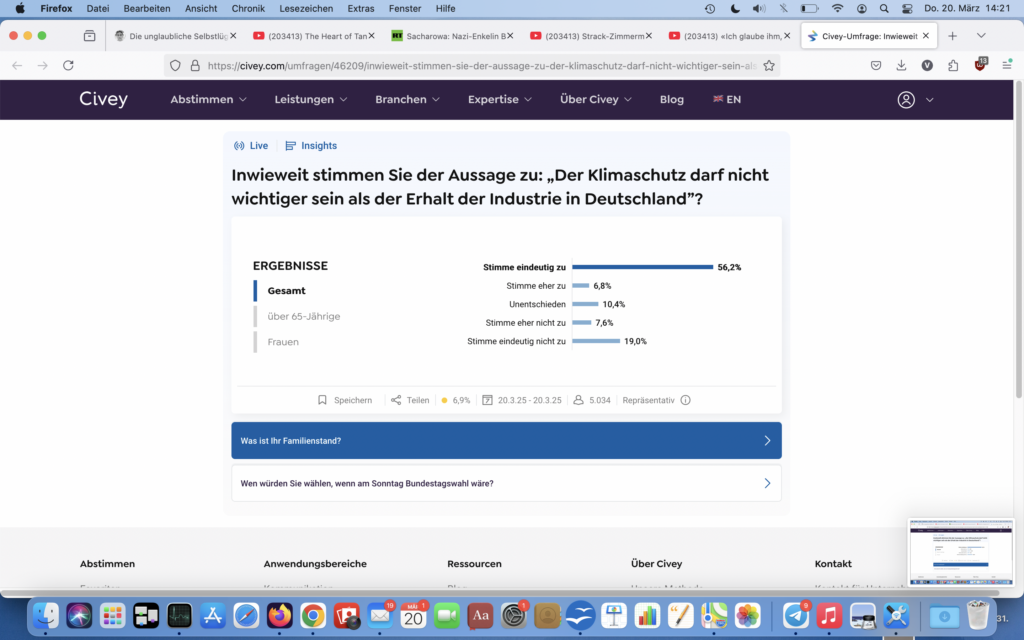Open the Lesezeichen menu in menu bar
Screen dimensions: 1024x640
(x=307, y=8)
